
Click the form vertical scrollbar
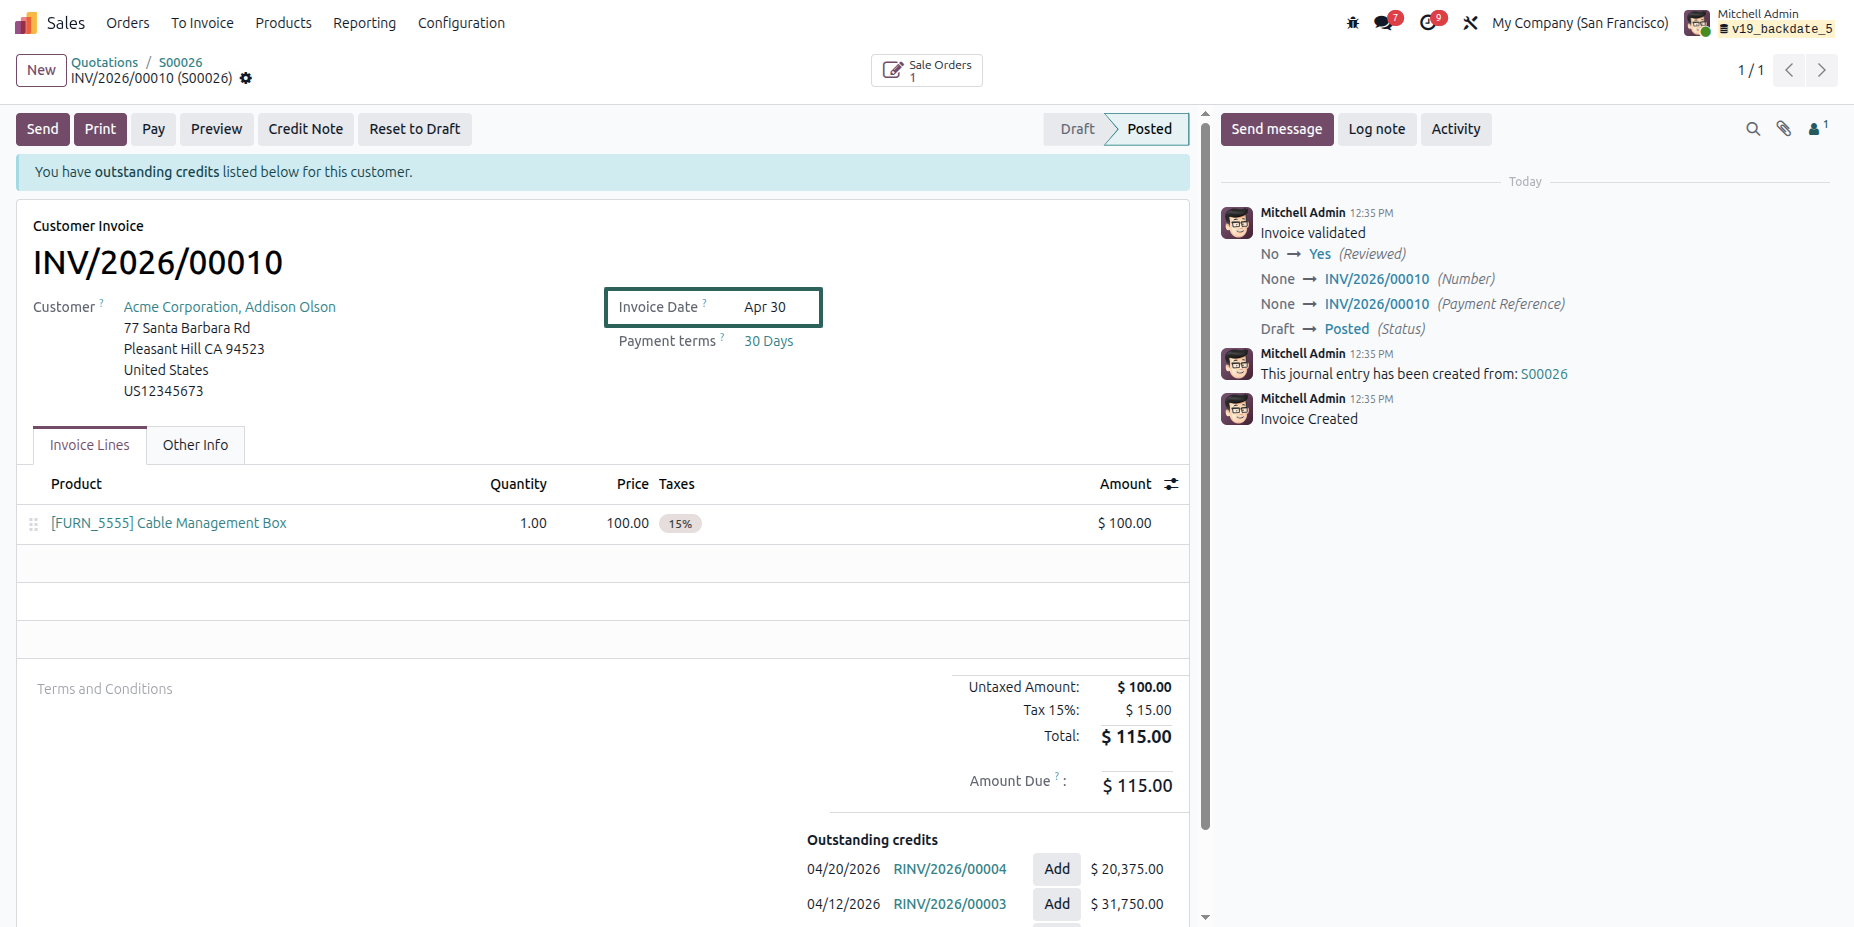1205,475
